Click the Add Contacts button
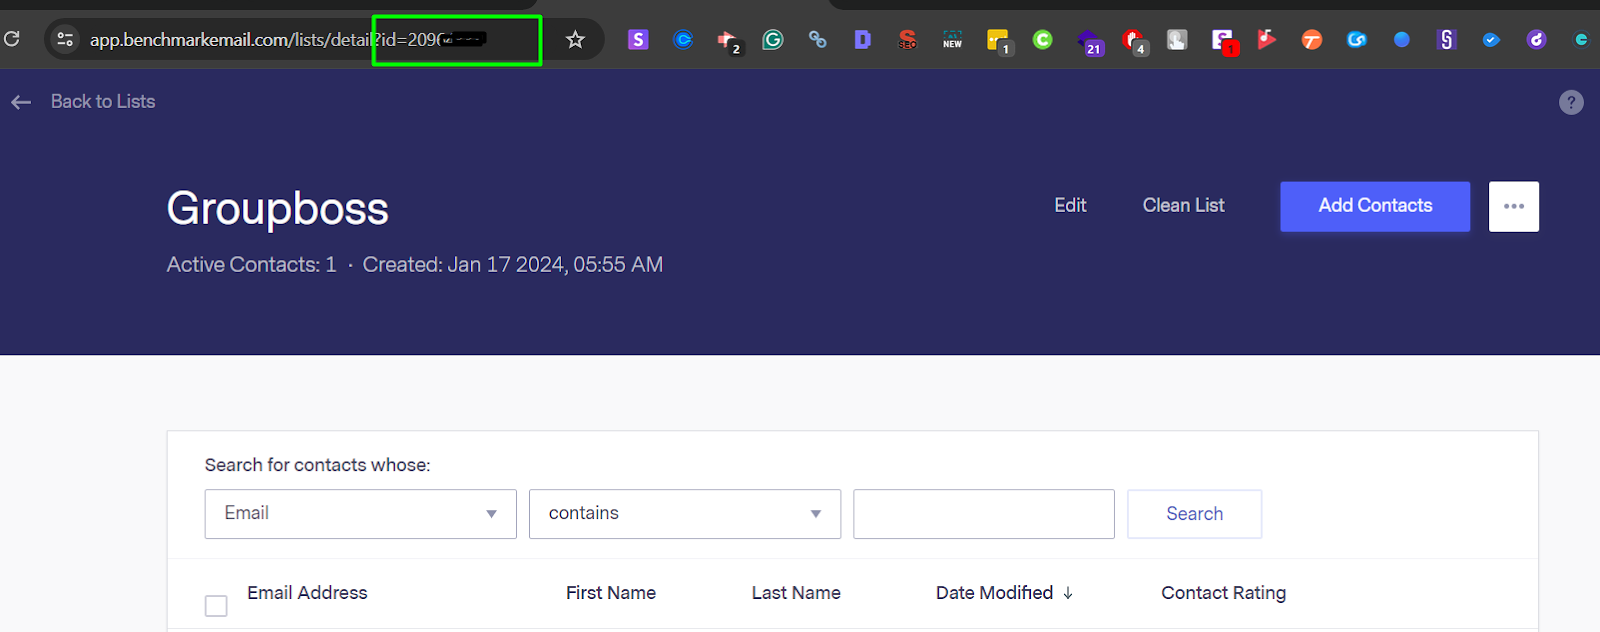Screen dimensions: 1600x632 pyautogui.click(x=1375, y=206)
